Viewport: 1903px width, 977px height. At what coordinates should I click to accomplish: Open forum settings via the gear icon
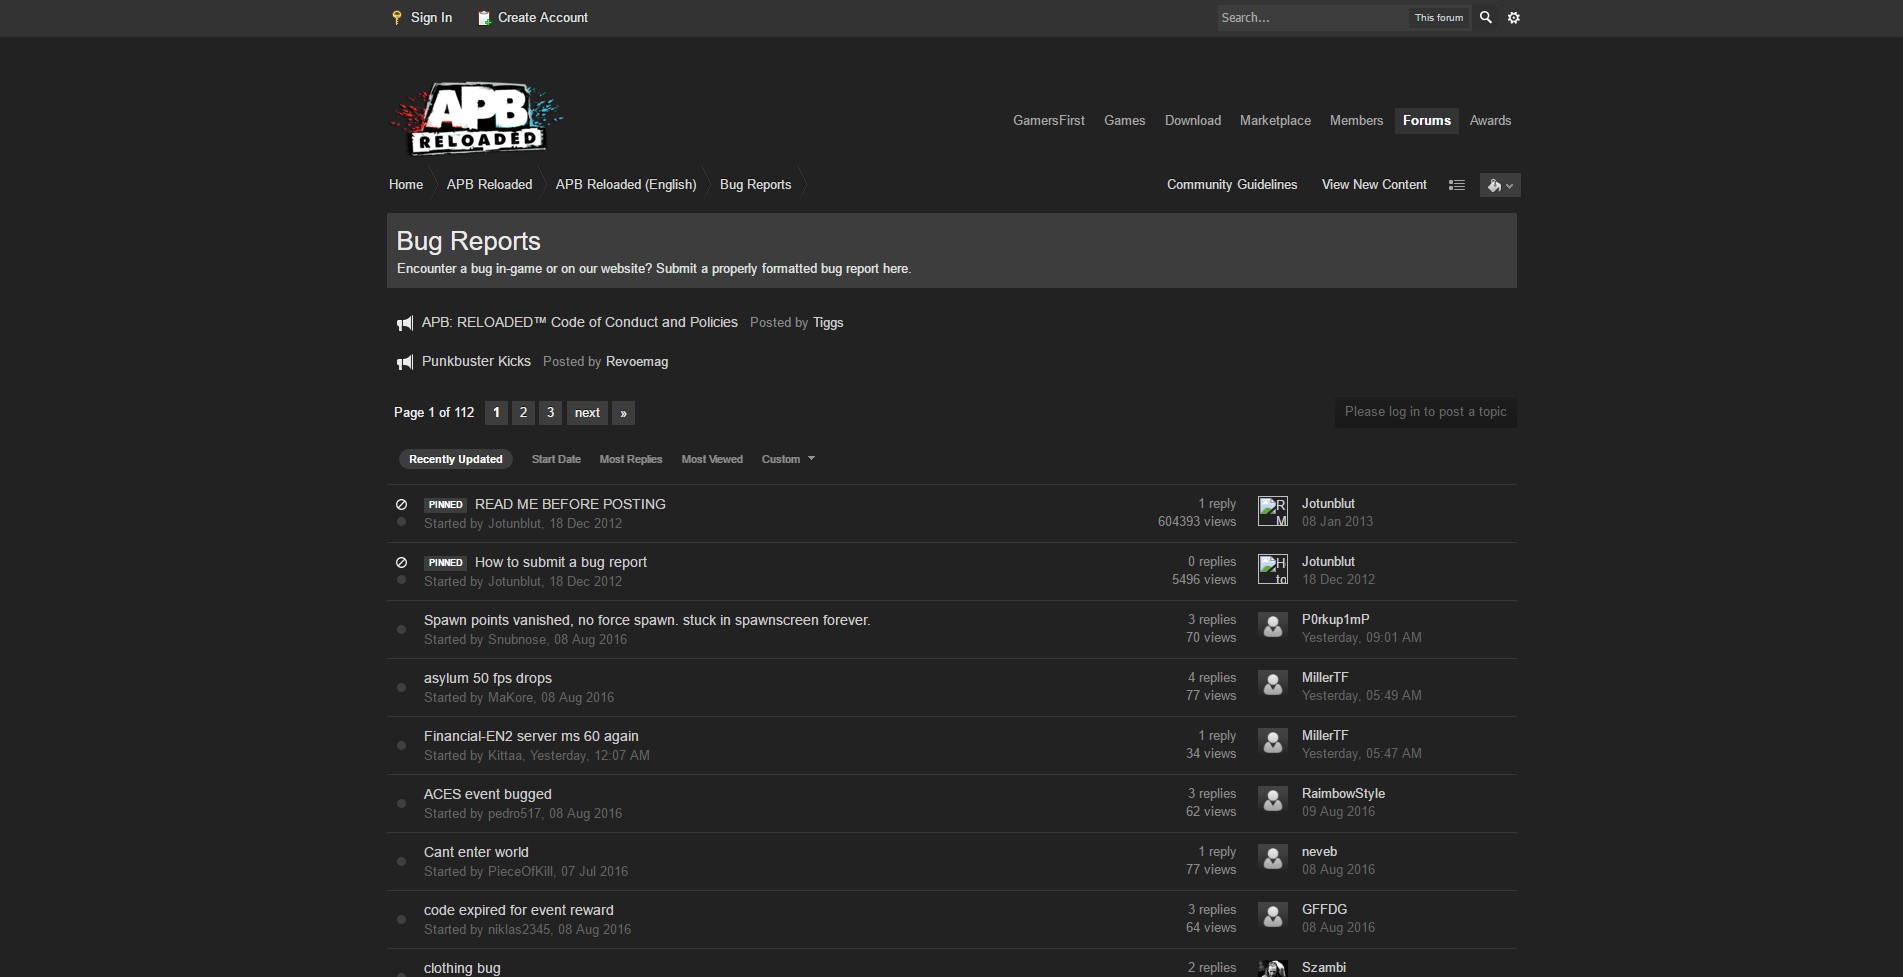(x=1513, y=17)
